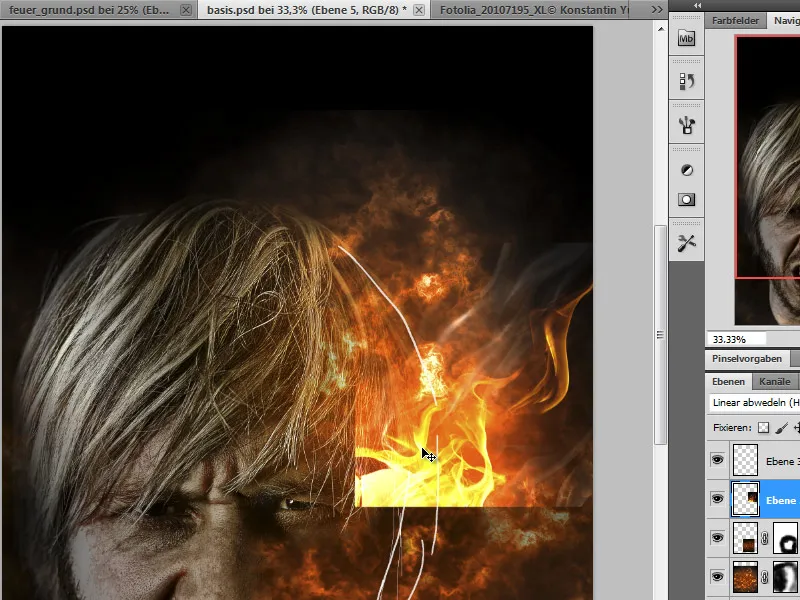800x600 pixels.
Task: Show hidden document tabs via double chevron
Action: [657, 10]
